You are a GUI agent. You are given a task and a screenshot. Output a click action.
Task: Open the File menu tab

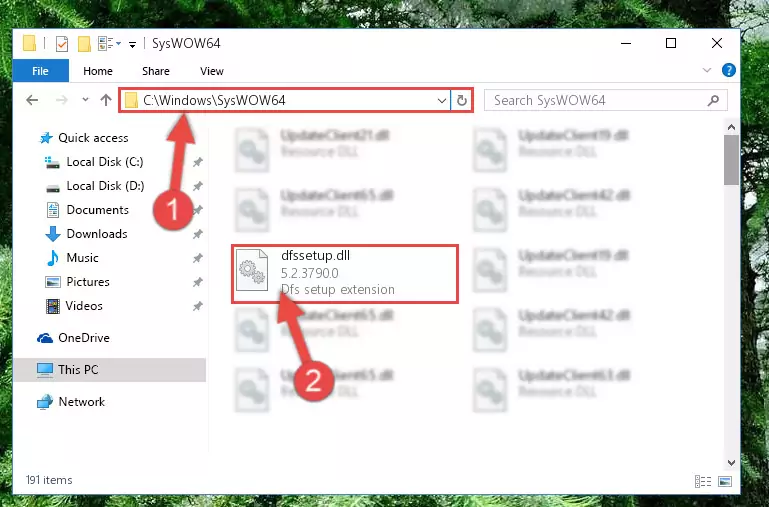40,71
